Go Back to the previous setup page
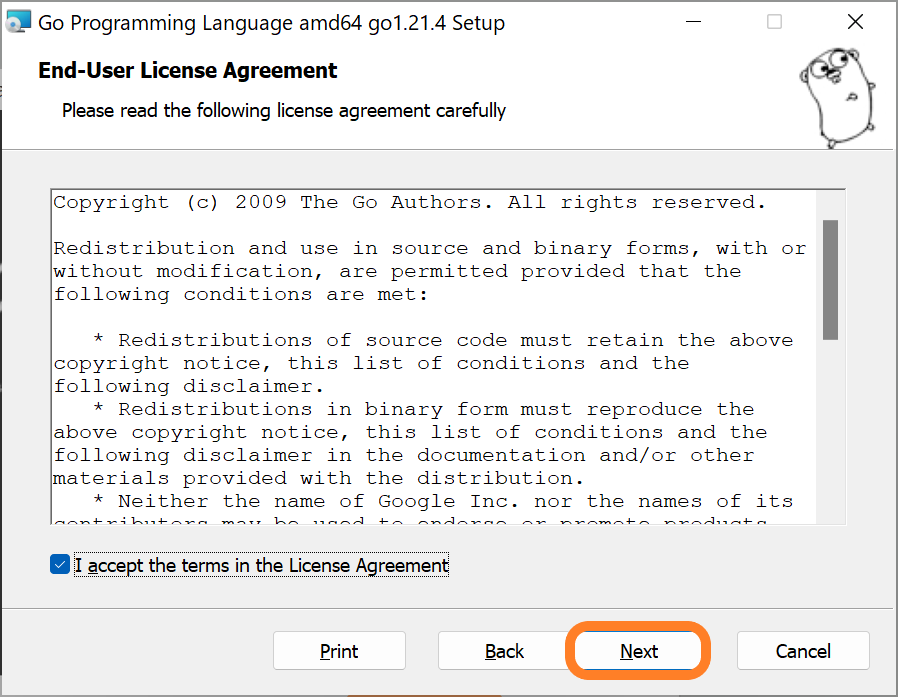The width and height of the screenshot is (898, 697). (x=504, y=651)
